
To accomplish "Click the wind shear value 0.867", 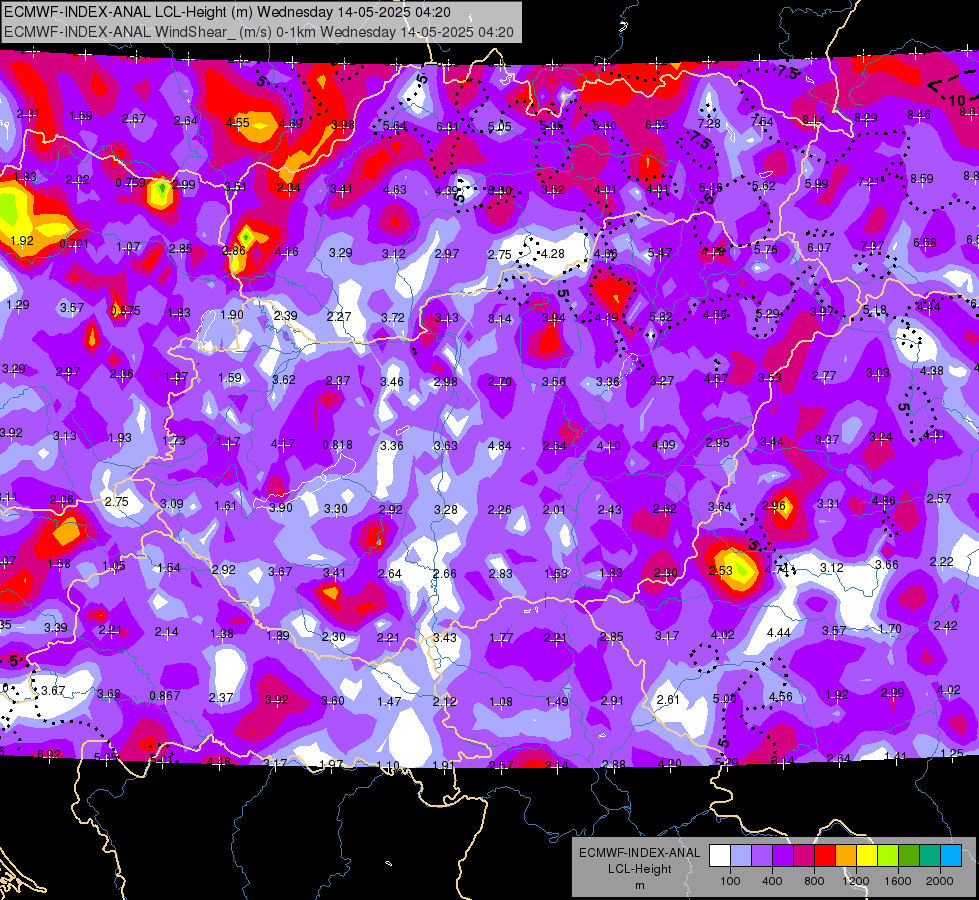I will (165, 695).
